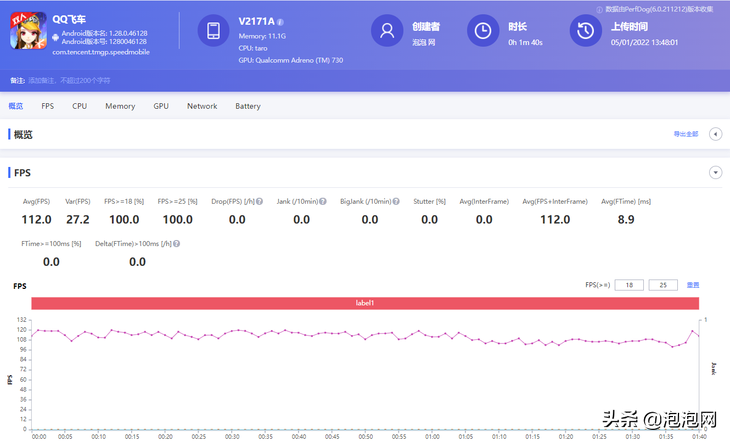730x441 pixels.
Task: Click the FPS threshold field showing 18
Action: point(629,285)
